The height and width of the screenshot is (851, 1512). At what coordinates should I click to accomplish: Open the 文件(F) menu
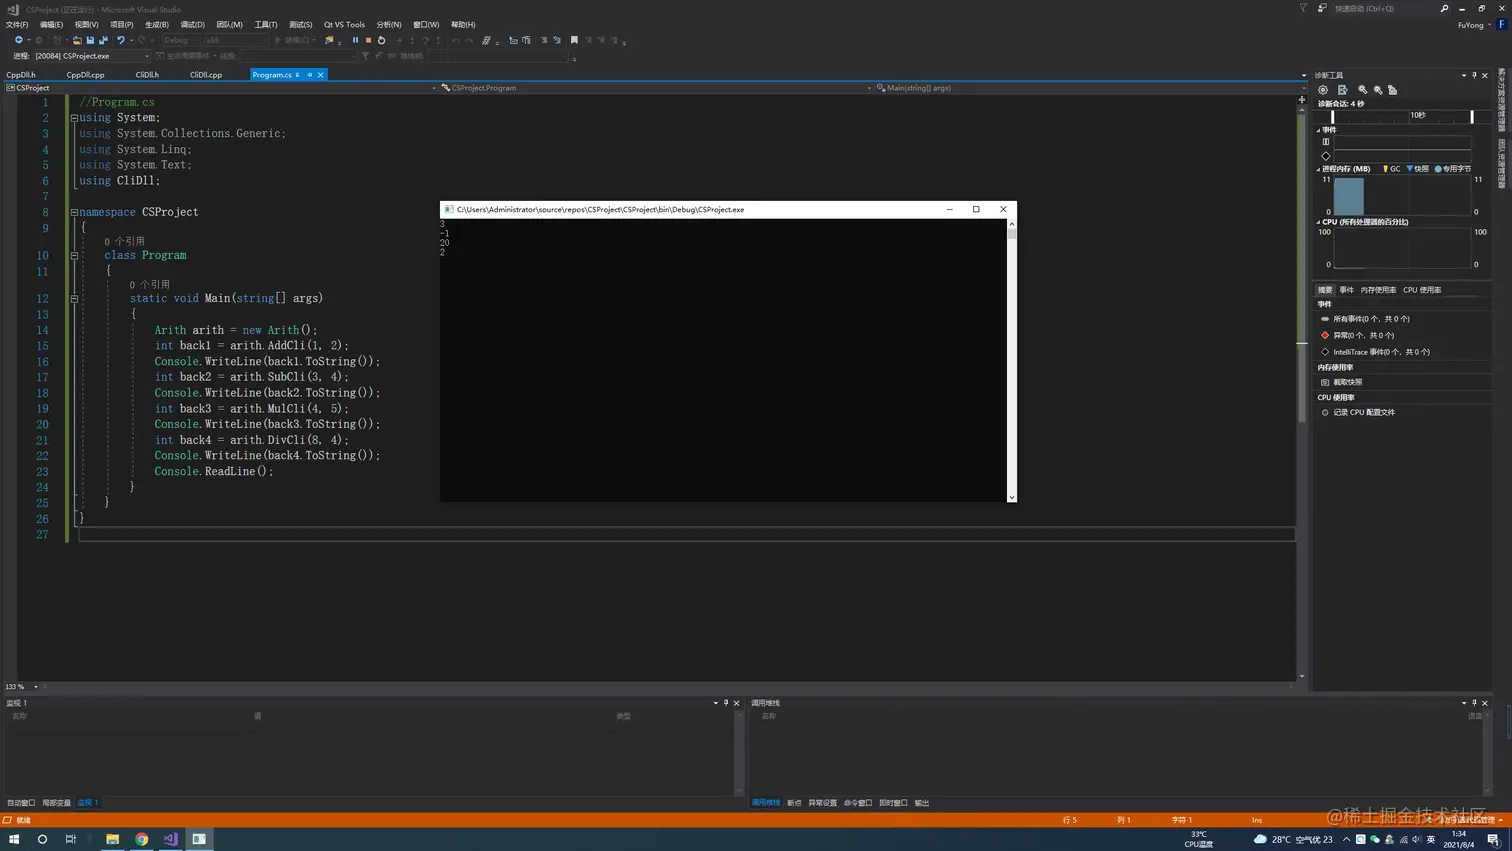pos(17,25)
